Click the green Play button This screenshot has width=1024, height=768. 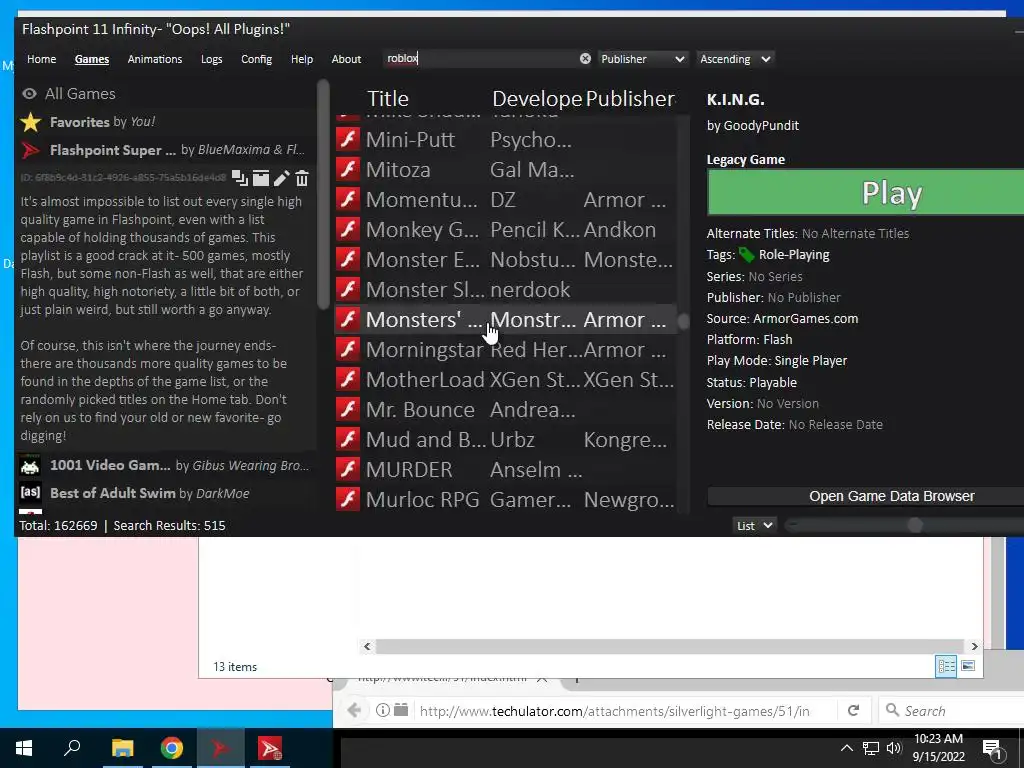[x=866, y=193]
